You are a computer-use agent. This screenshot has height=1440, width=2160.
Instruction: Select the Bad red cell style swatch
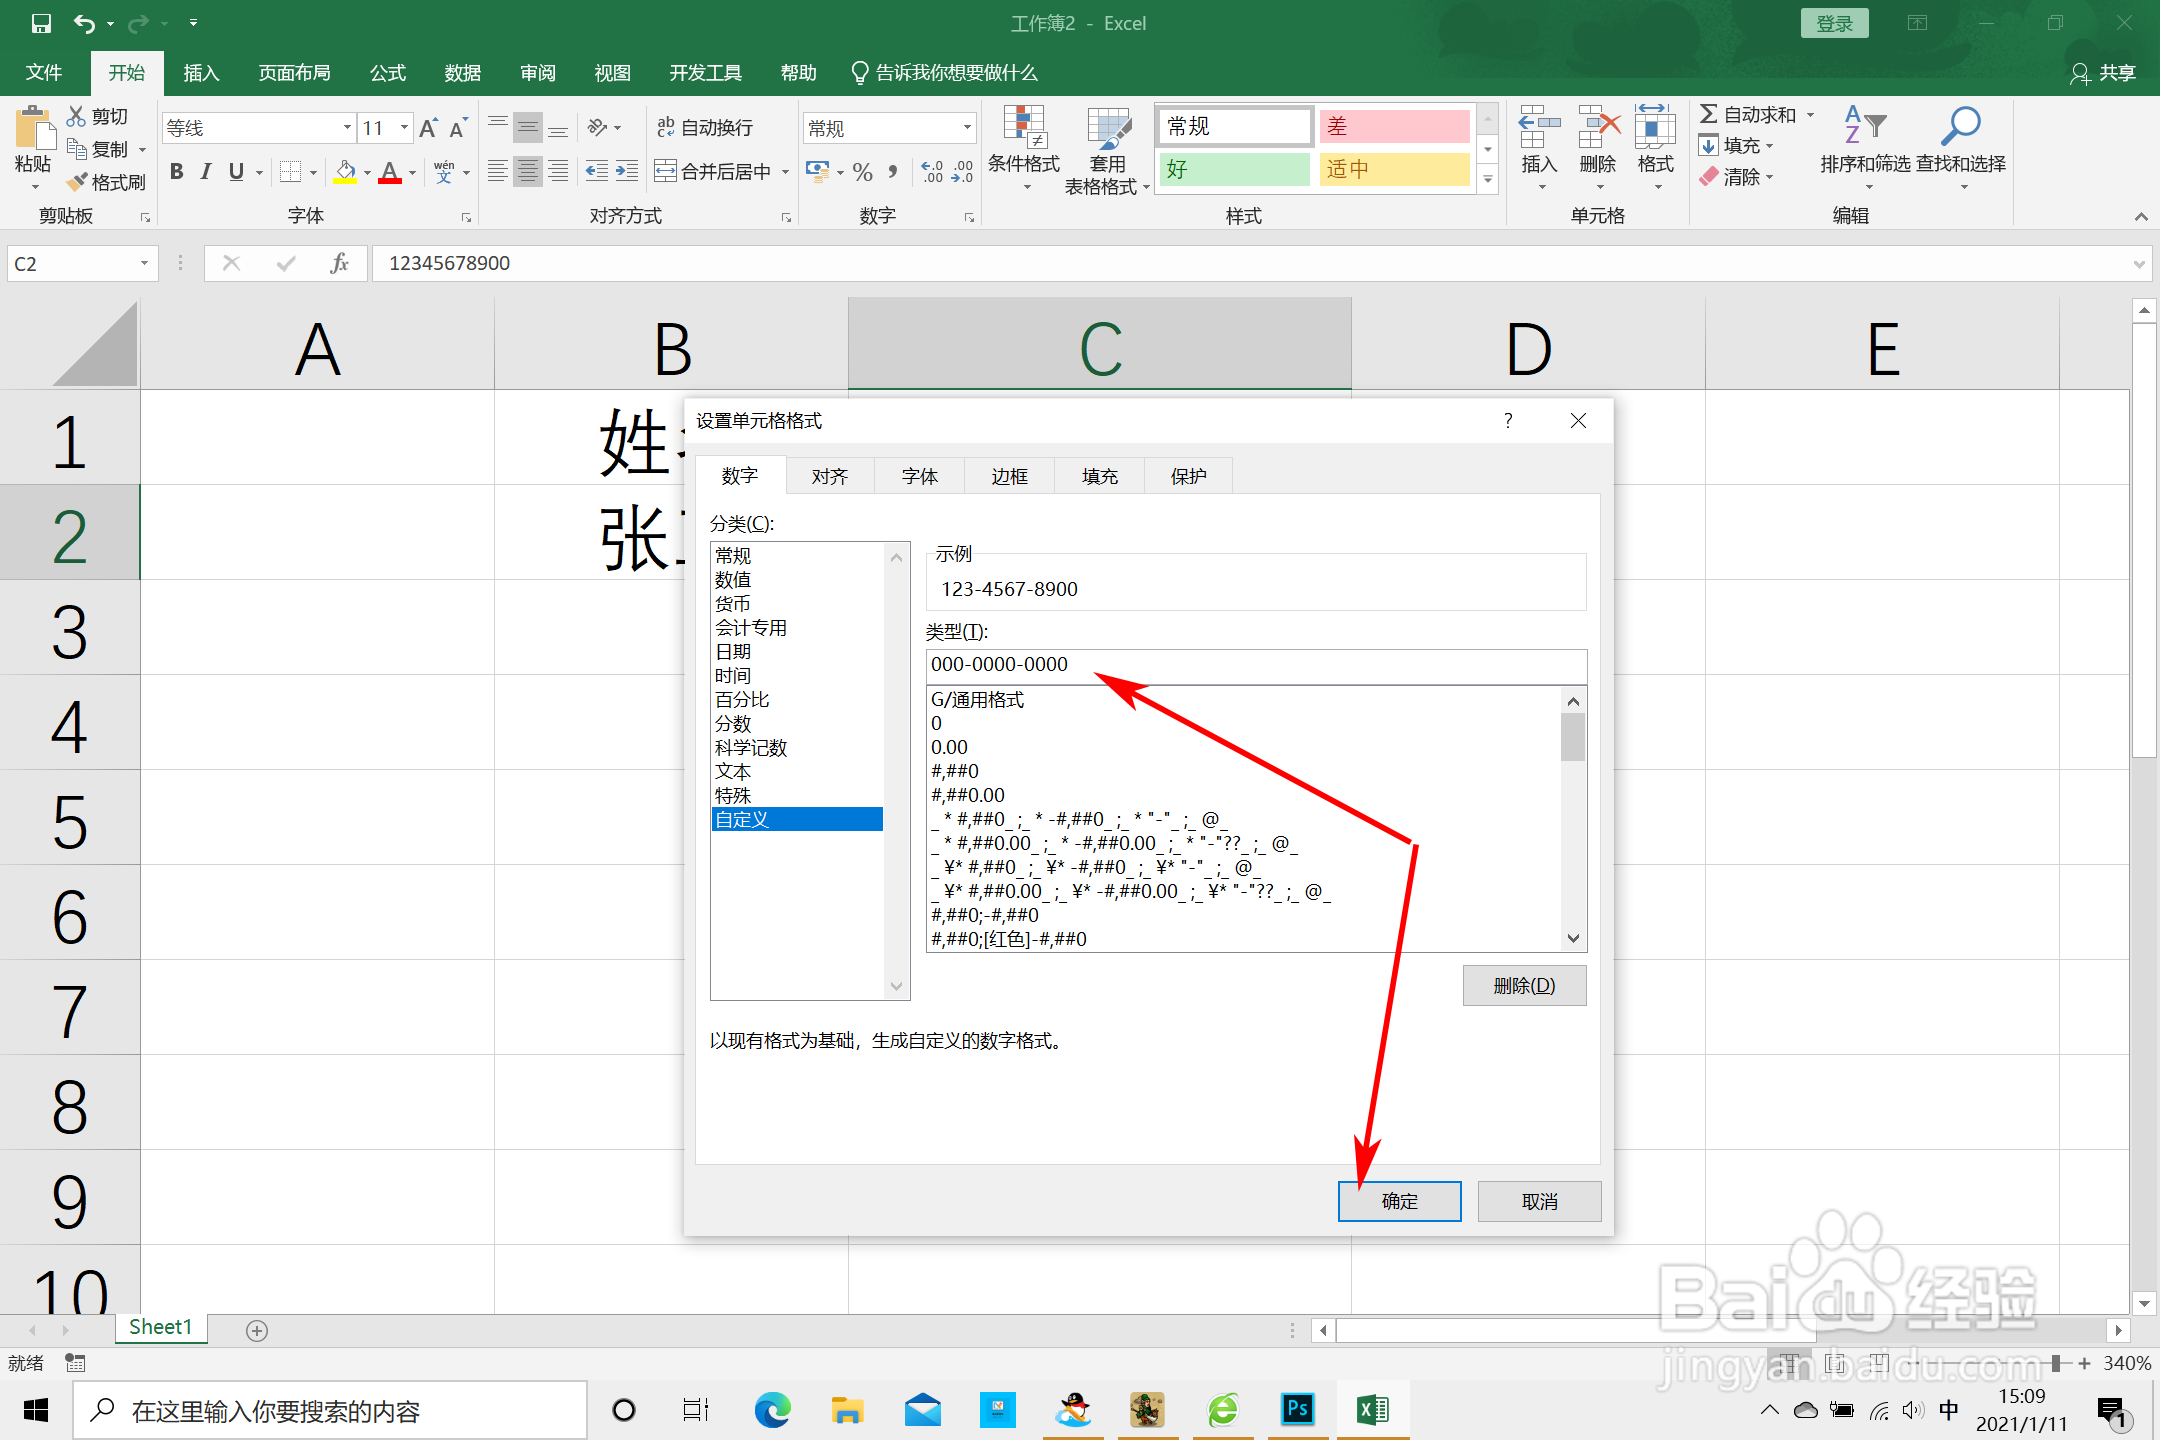(1393, 127)
